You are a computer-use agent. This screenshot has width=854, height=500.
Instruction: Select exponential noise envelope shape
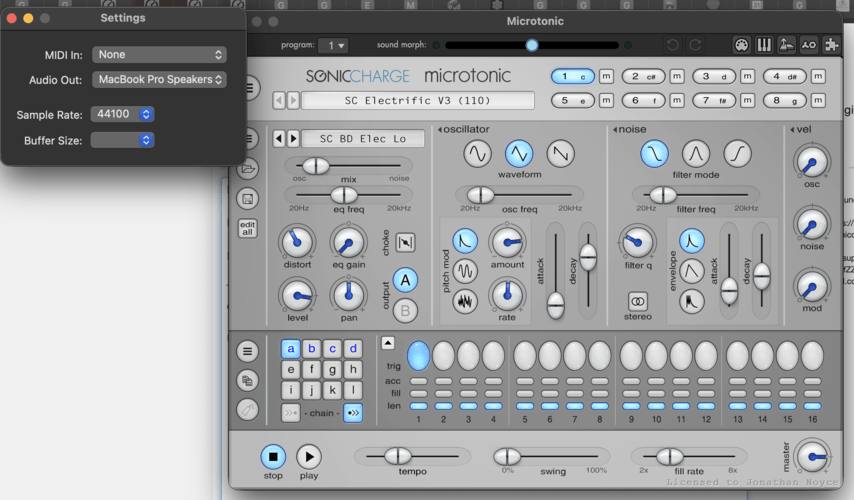(692, 241)
